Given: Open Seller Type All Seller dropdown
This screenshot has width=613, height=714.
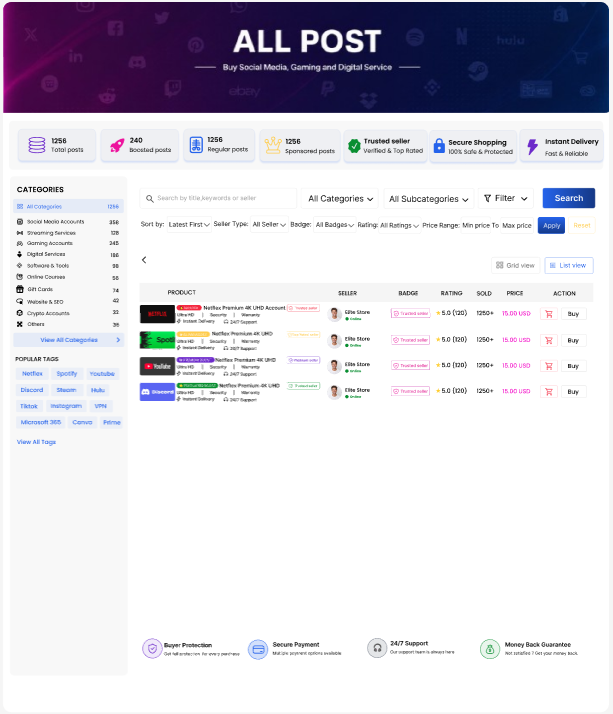Looking at the screenshot, I should [269, 224].
